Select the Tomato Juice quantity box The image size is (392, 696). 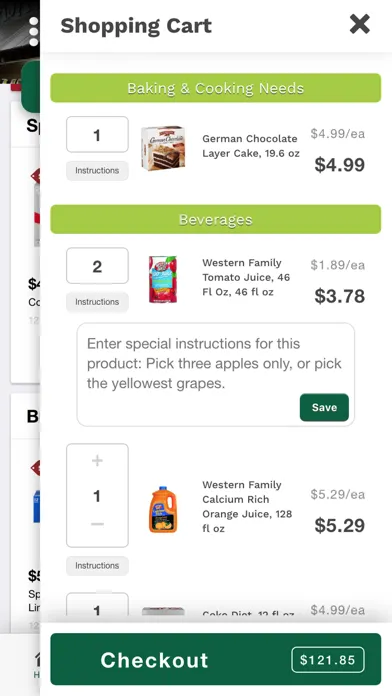pyautogui.click(x=97, y=266)
